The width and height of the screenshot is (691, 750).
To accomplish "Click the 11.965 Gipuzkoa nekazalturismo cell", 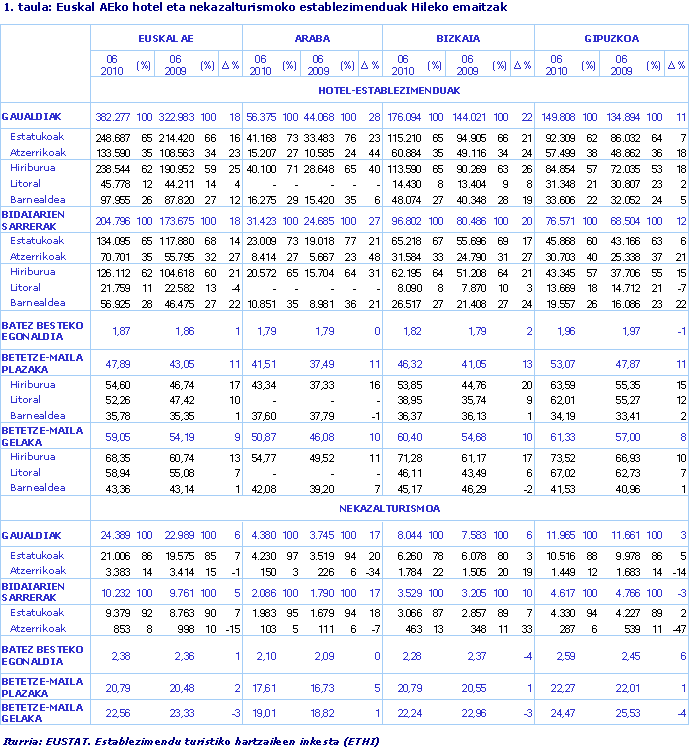I will pos(561,535).
